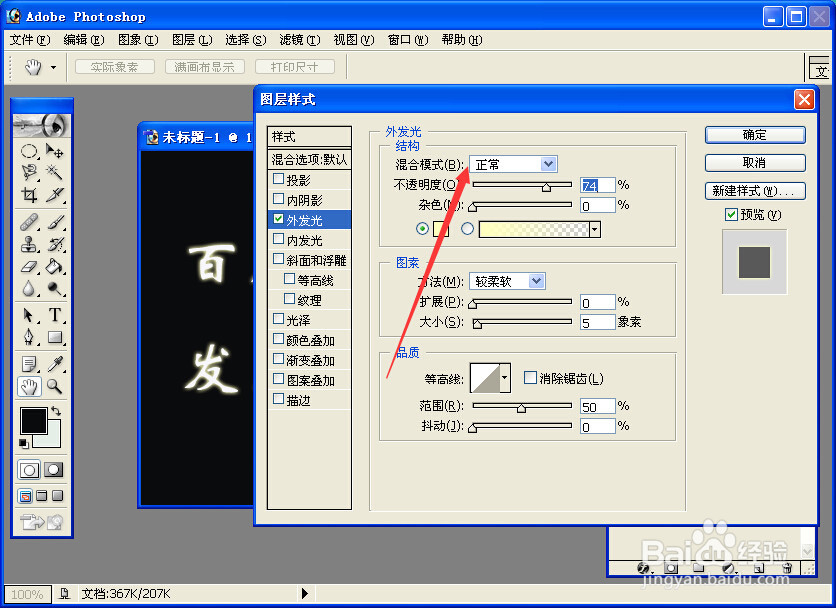Check the 消除锯齿 option
Image resolution: width=836 pixels, height=608 pixels.
tap(529, 377)
